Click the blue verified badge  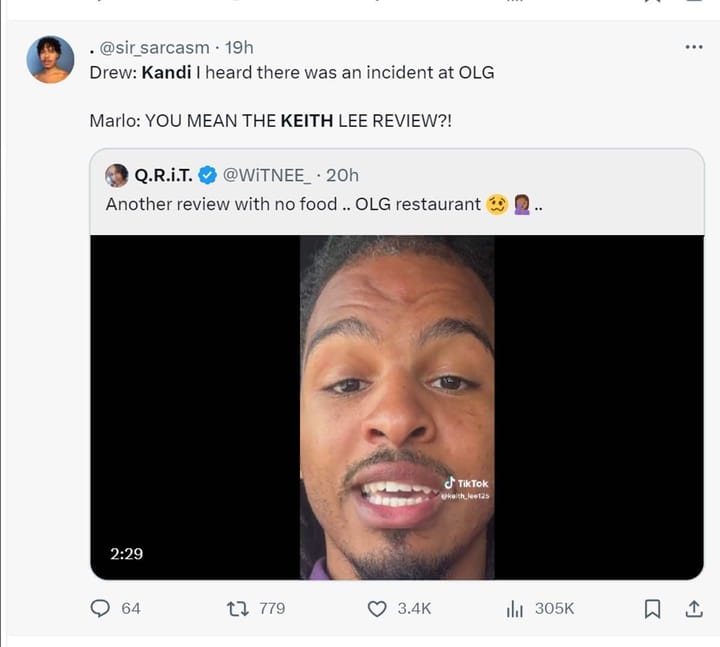[x=207, y=175]
